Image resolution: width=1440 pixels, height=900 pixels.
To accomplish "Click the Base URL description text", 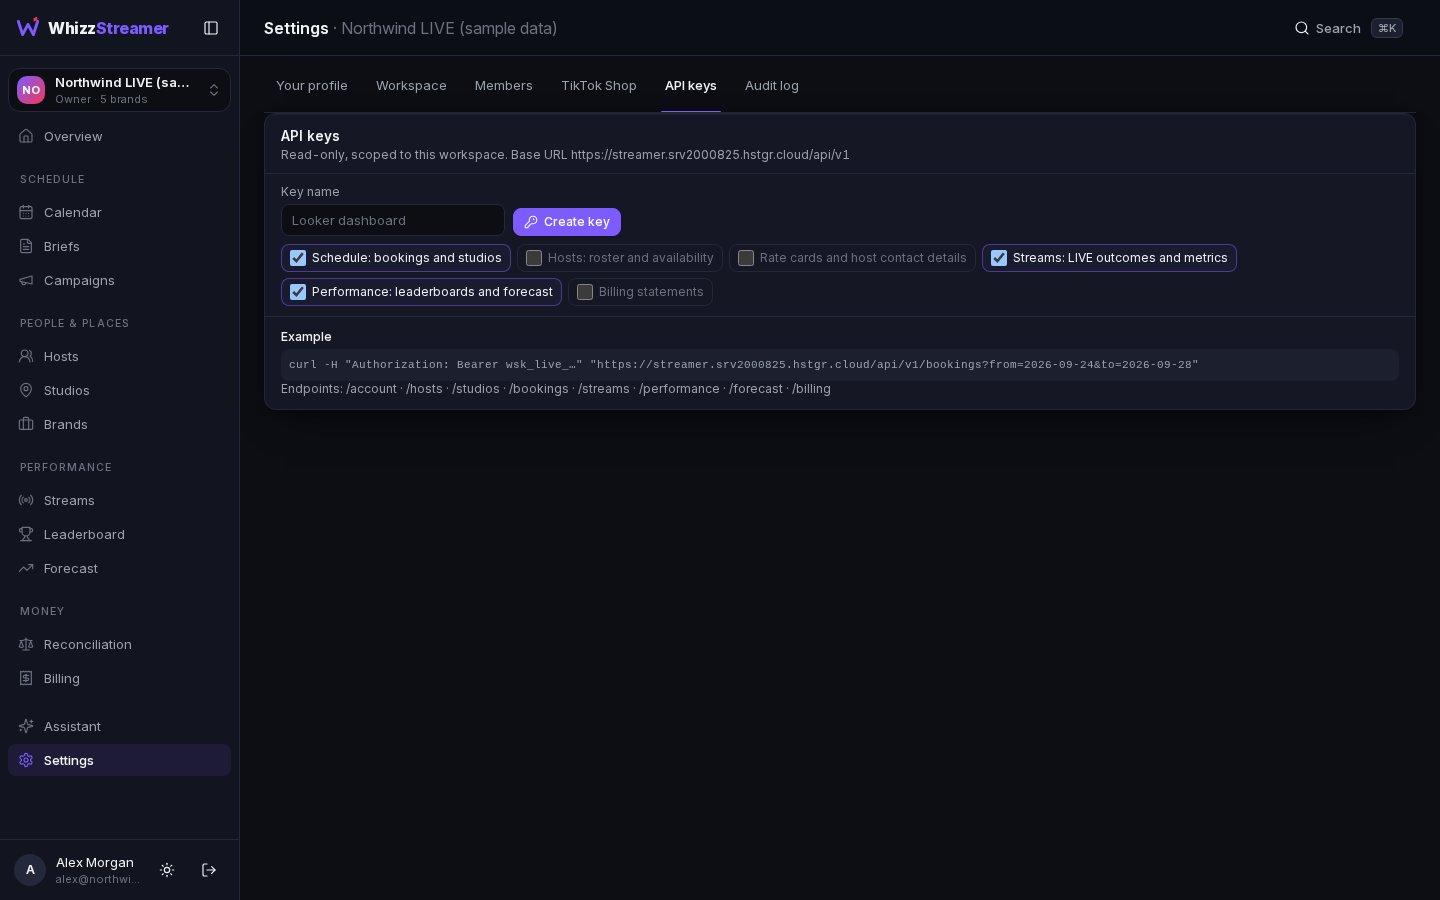I will tap(565, 155).
